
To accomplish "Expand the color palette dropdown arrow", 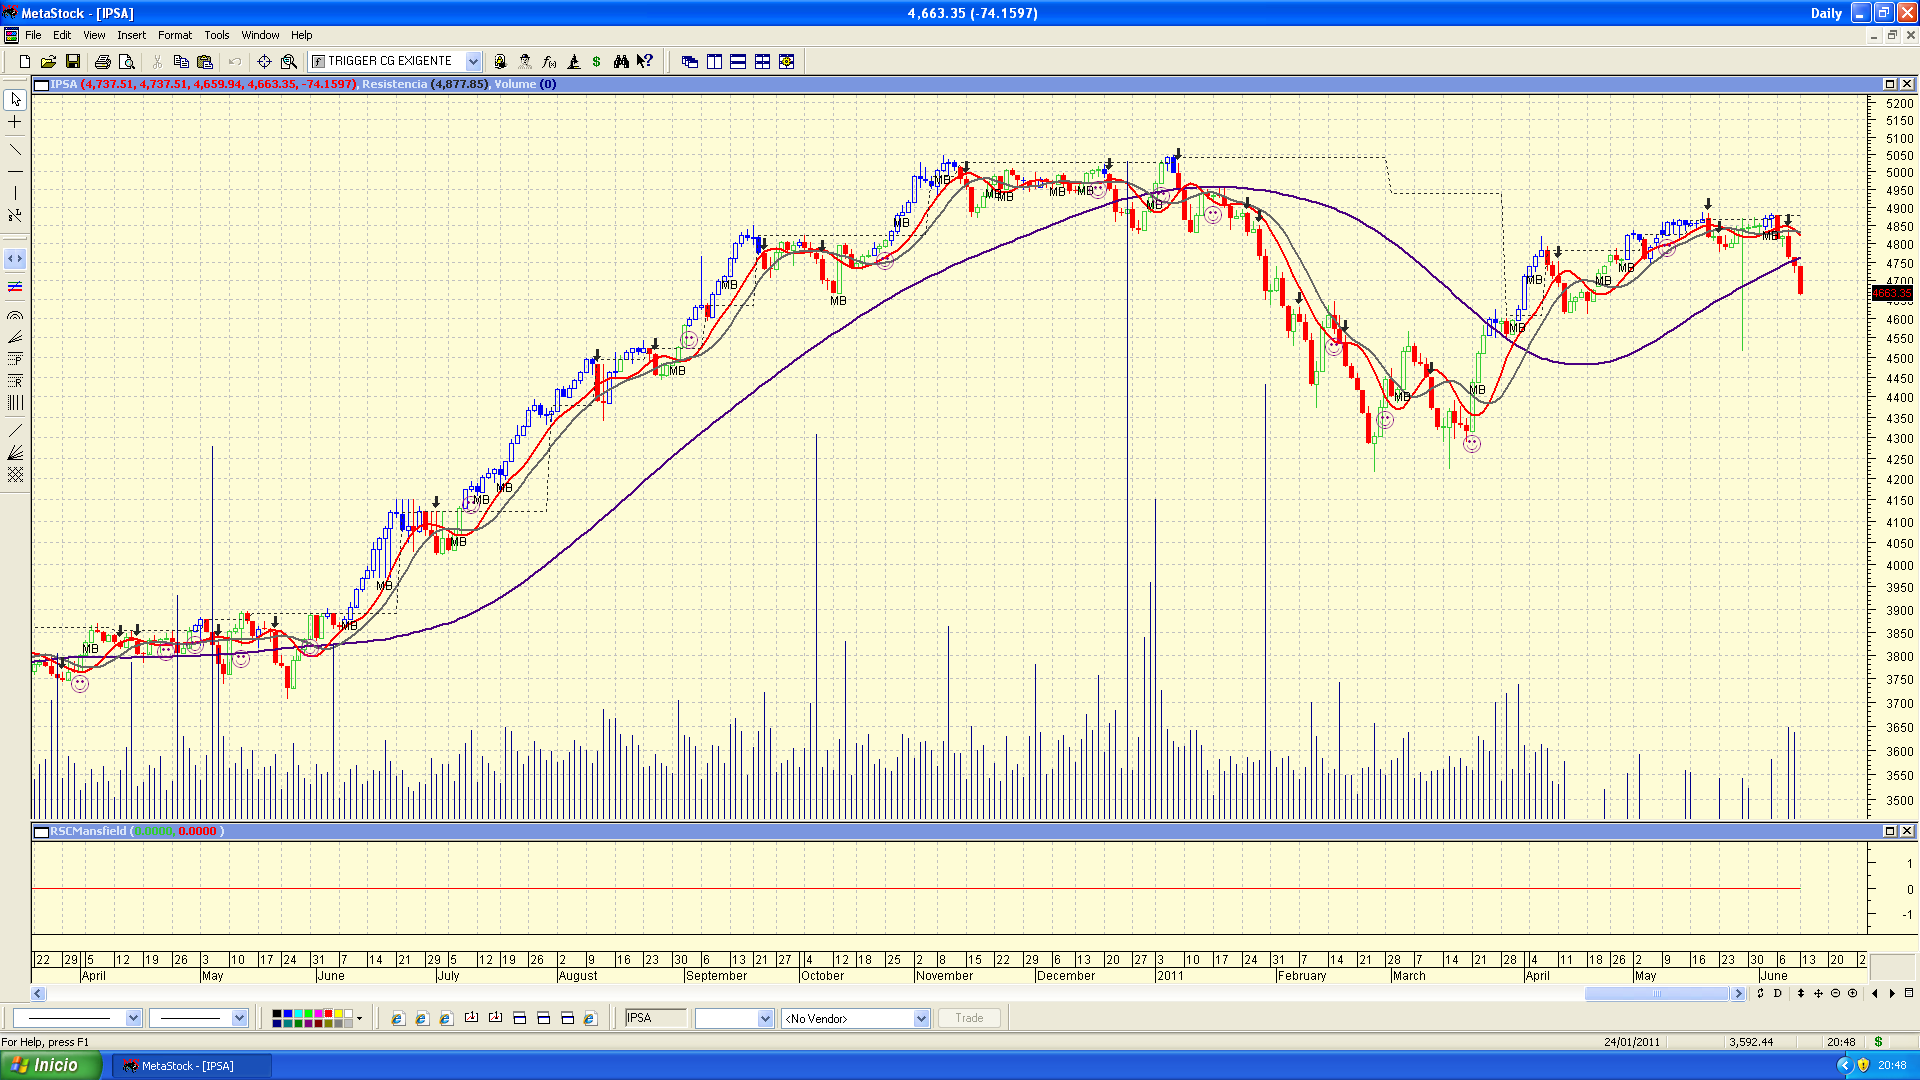I will coord(359,1018).
